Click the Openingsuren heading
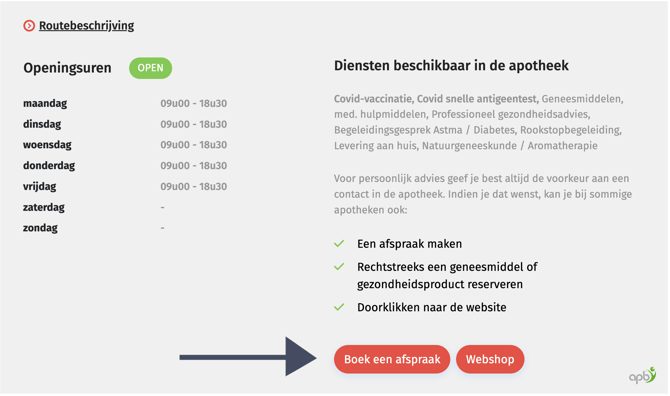Screen dimensions: 670x396 click(68, 68)
